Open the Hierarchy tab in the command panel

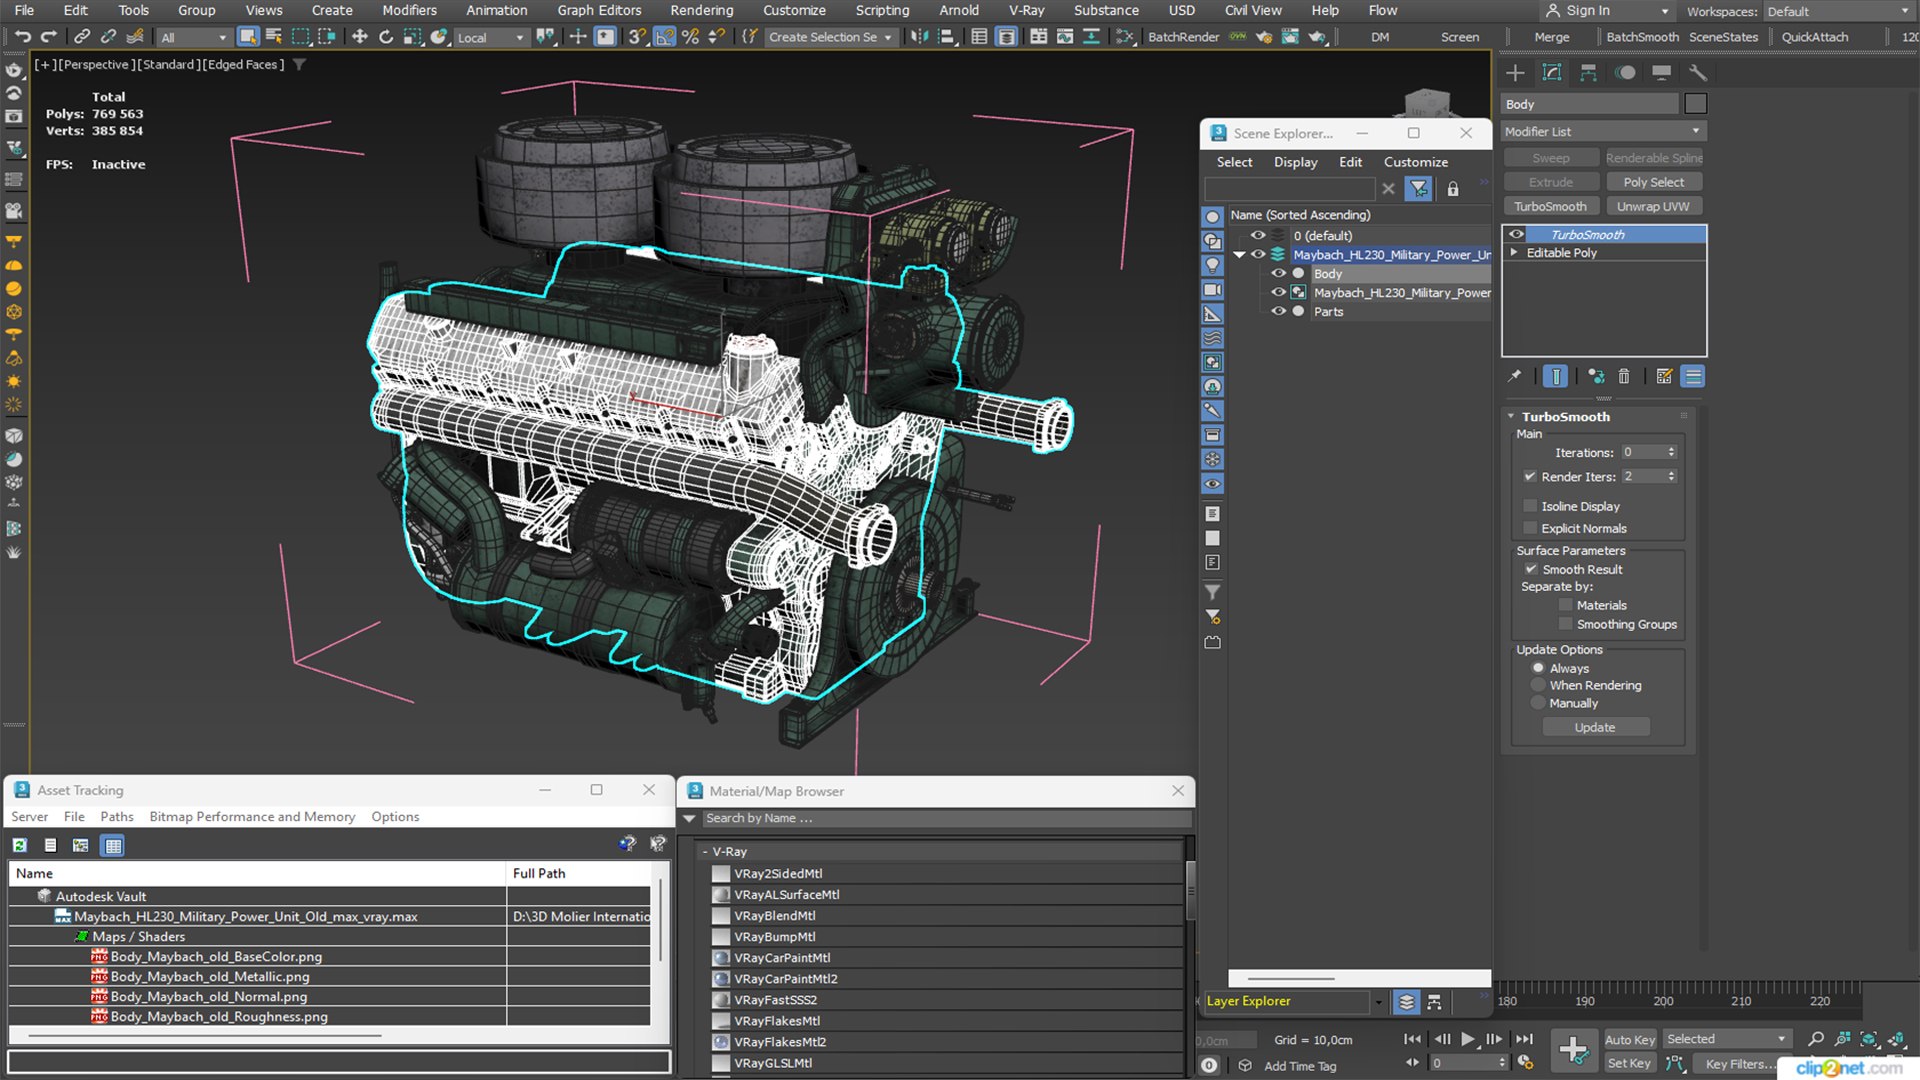click(1588, 72)
